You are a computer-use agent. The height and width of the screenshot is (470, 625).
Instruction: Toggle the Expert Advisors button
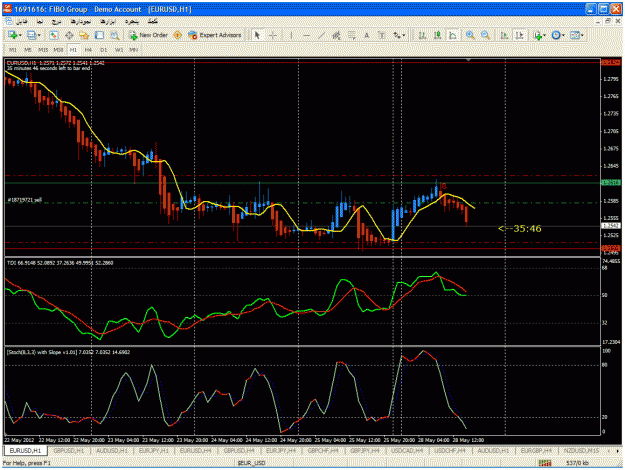coord(215,35)
